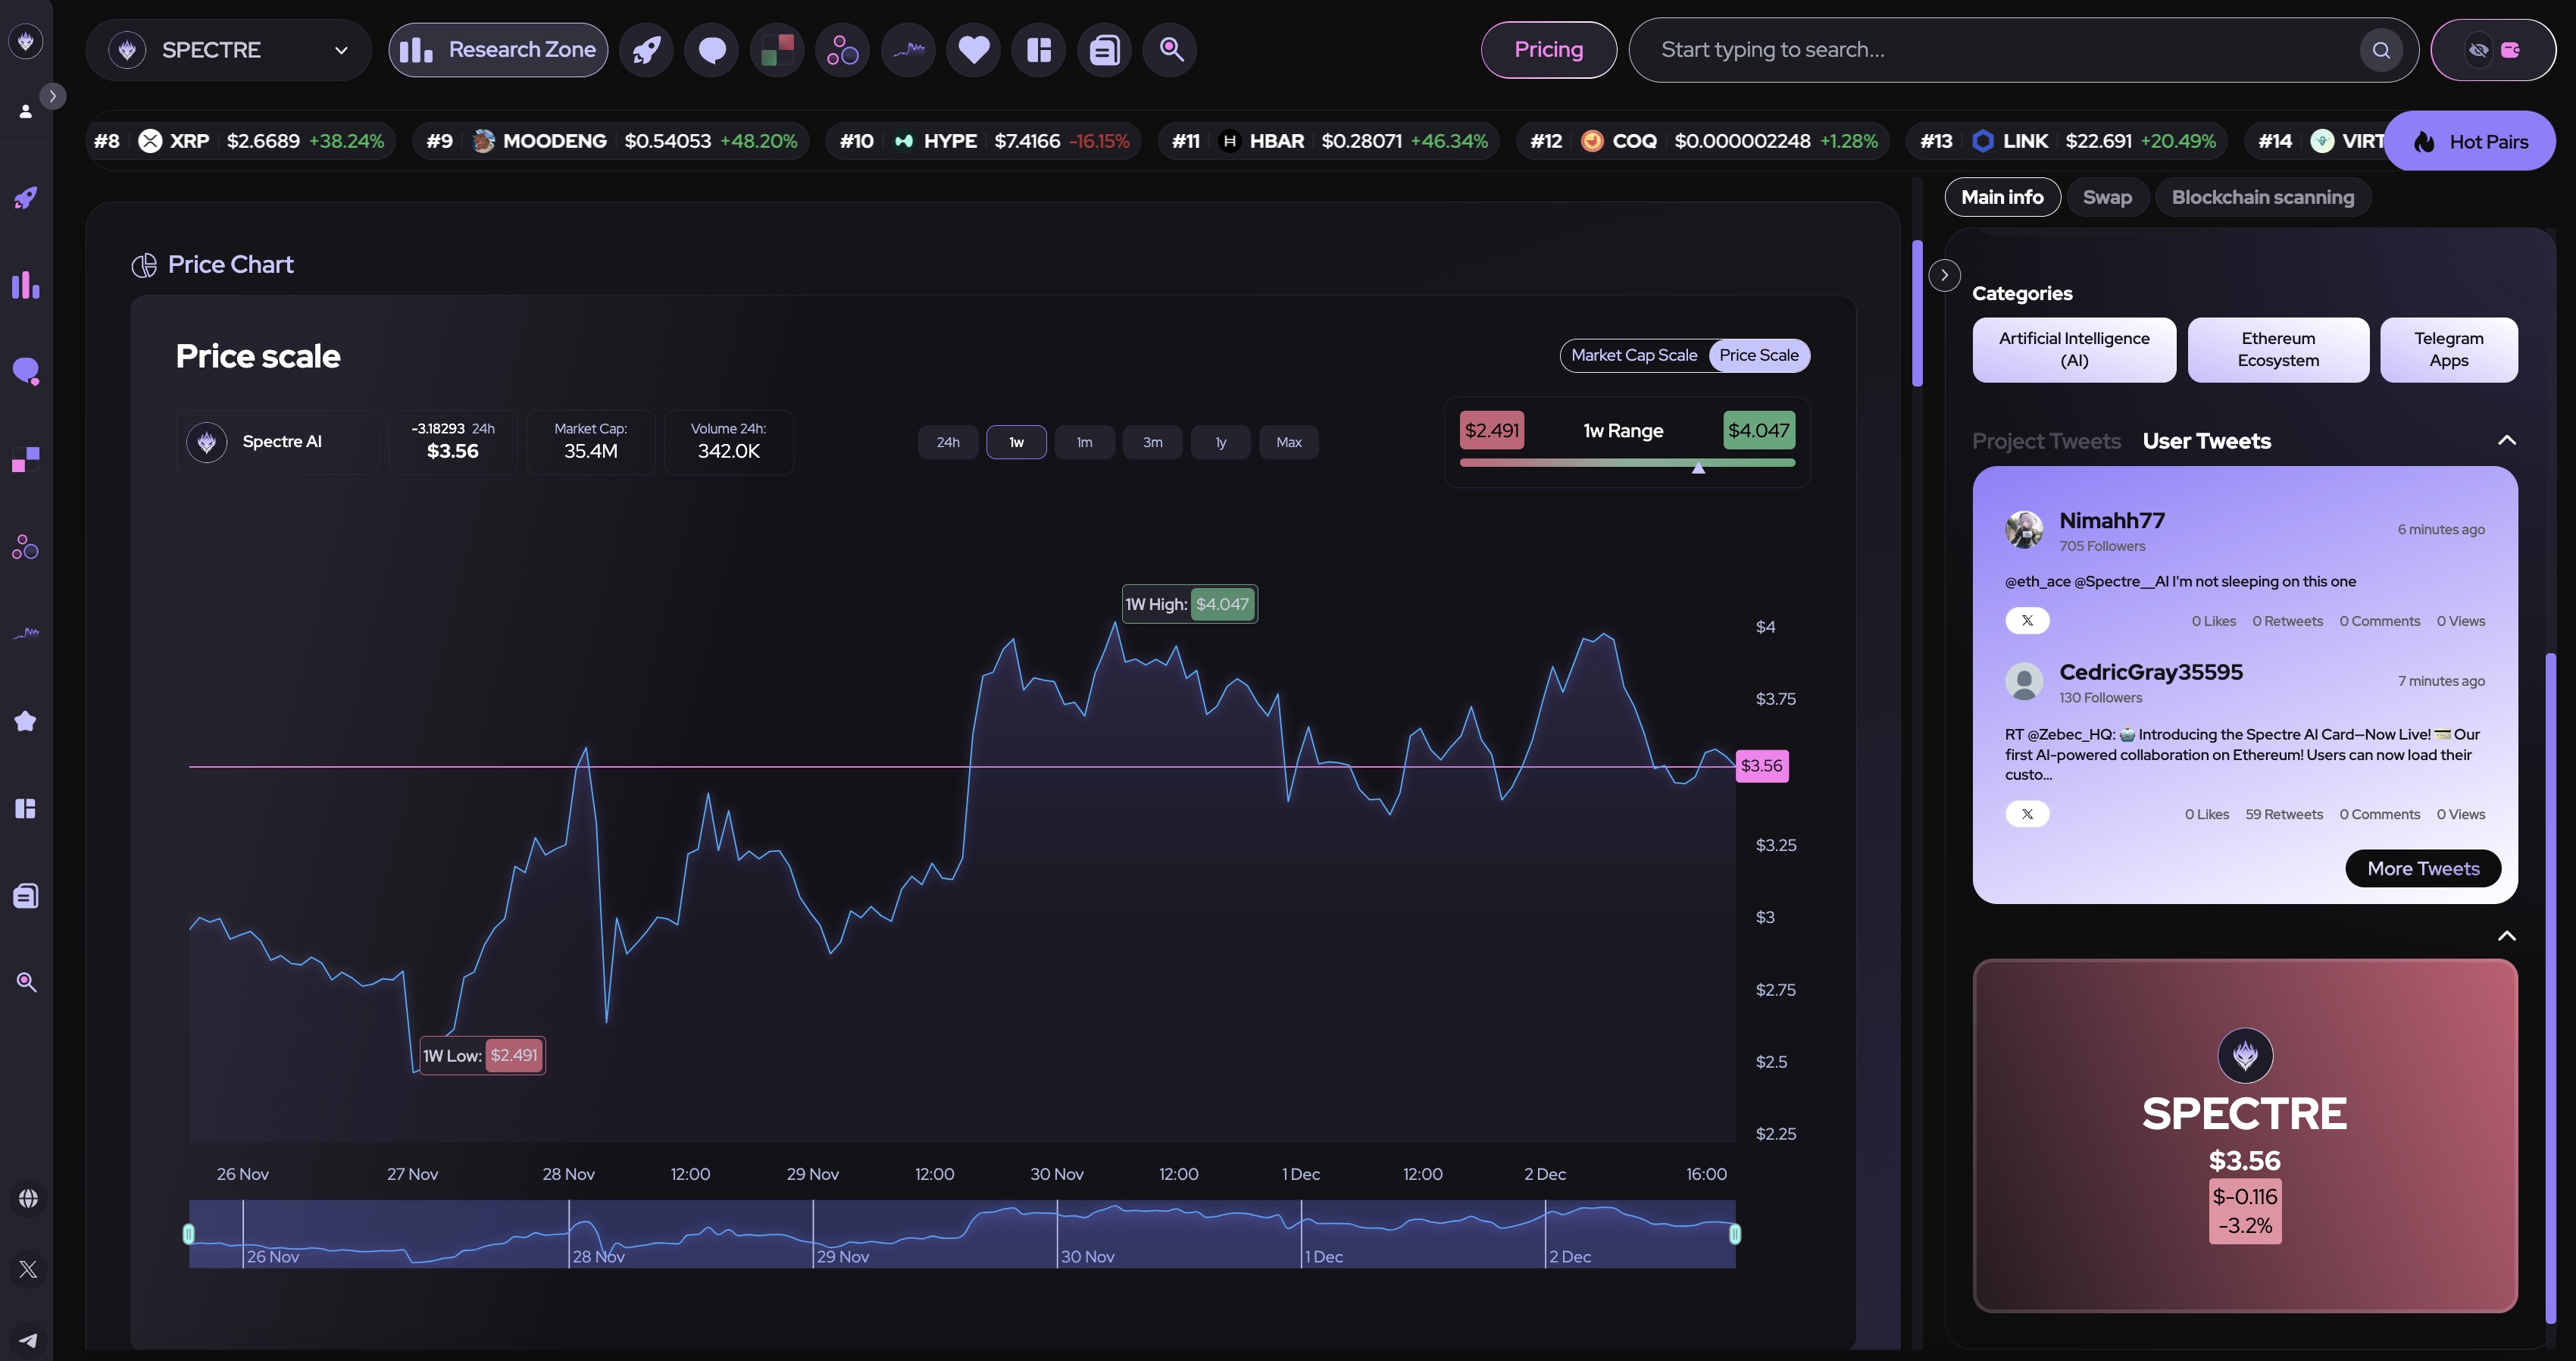The image size is (2576, 1361).
Task: Click the star favorites icon in left sidebar
Action: (x=26, y=721)
